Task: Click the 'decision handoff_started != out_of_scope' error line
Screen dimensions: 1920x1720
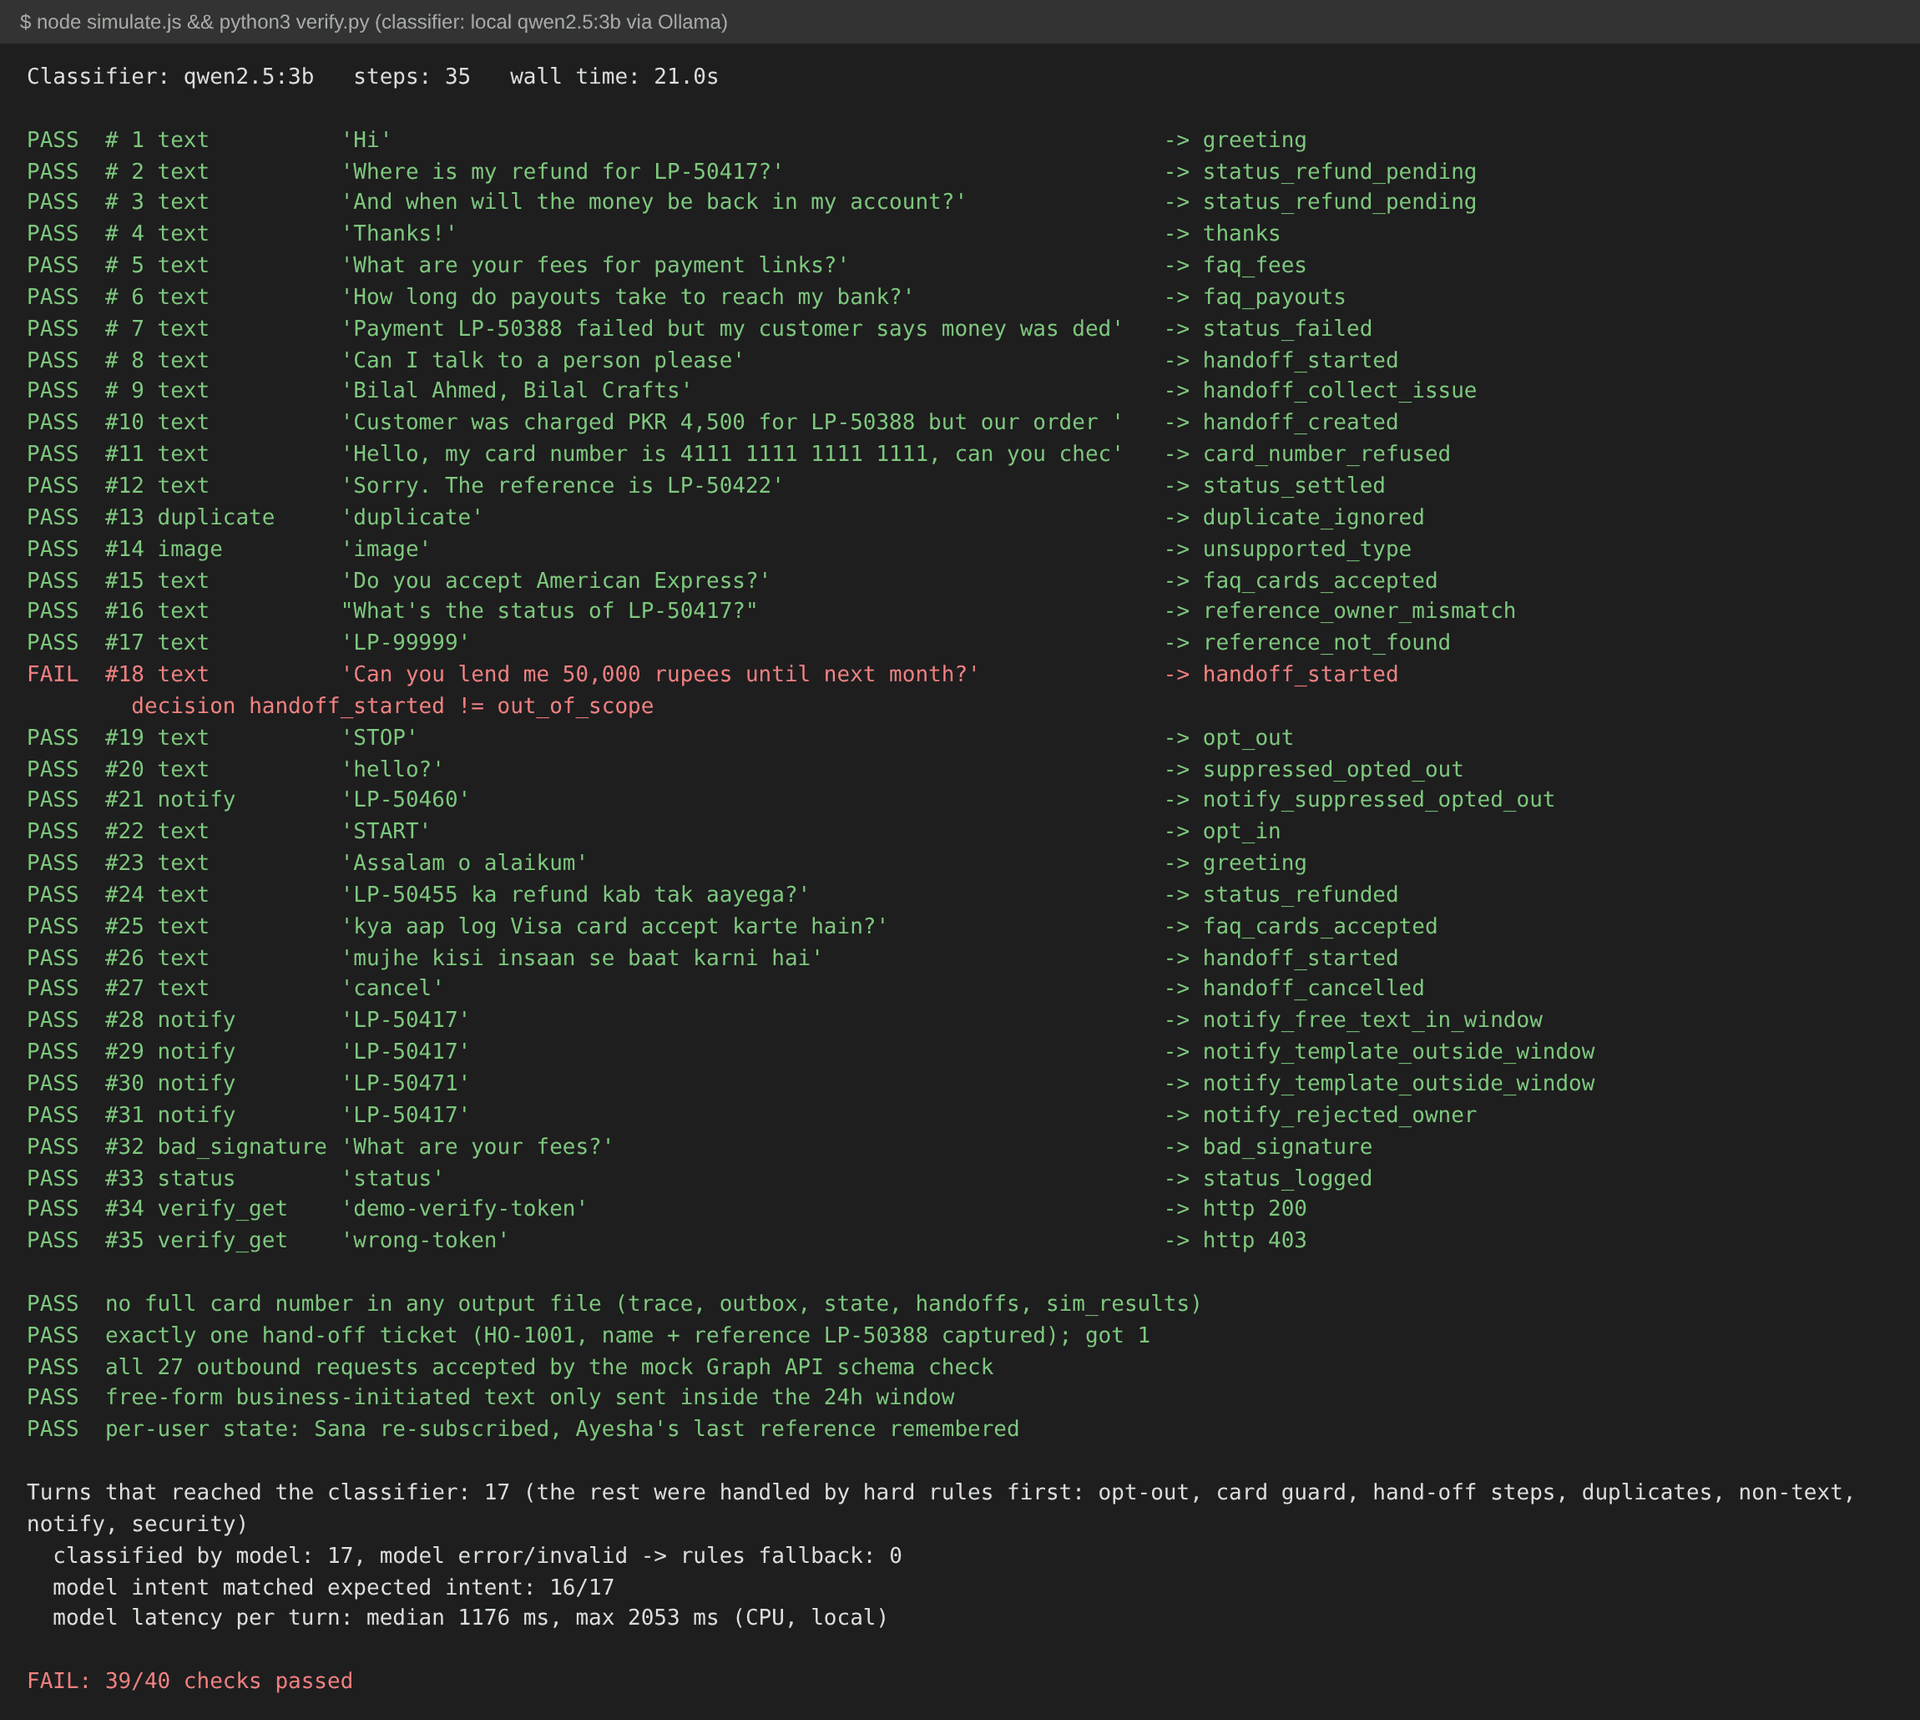Action: click(392, 706)
